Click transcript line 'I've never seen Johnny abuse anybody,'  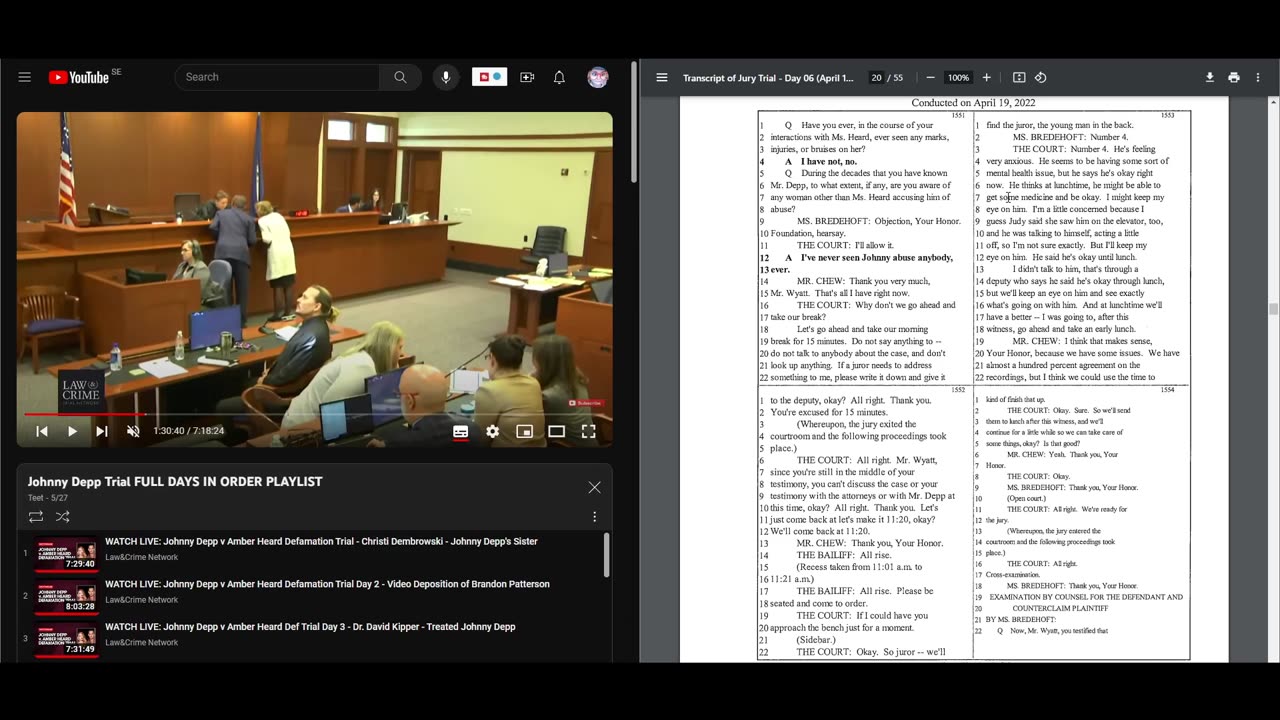pyautogui.click(x=877, y=257)
